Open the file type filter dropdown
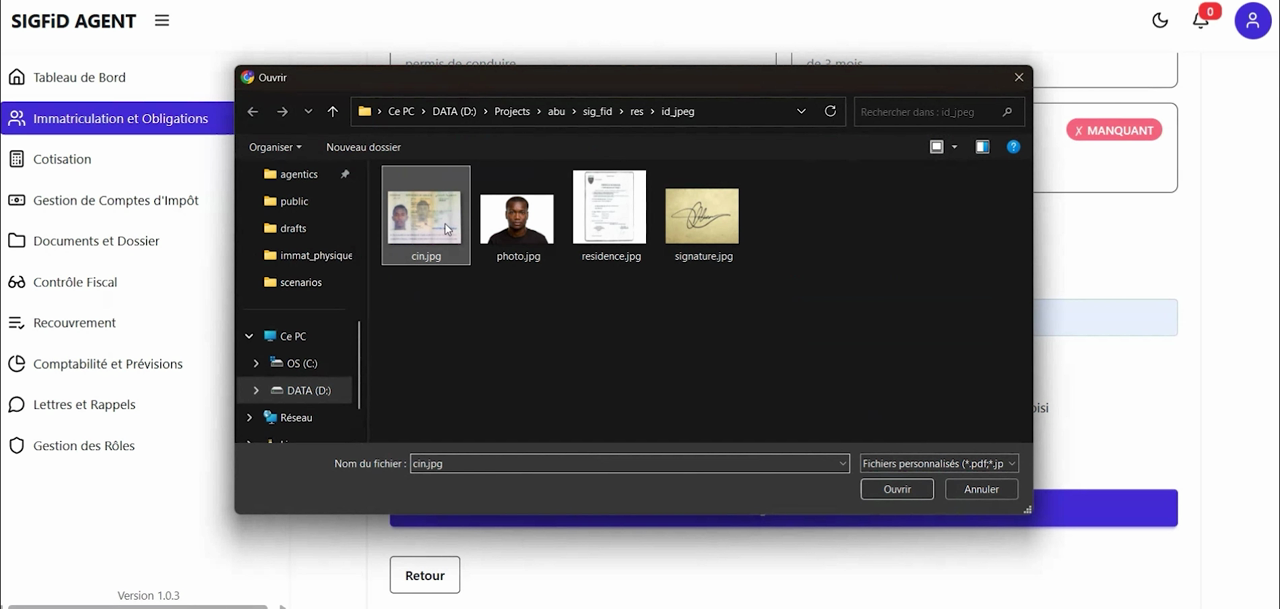The height and width of the screenshot is (609, 1280). [x=939, y=463]
